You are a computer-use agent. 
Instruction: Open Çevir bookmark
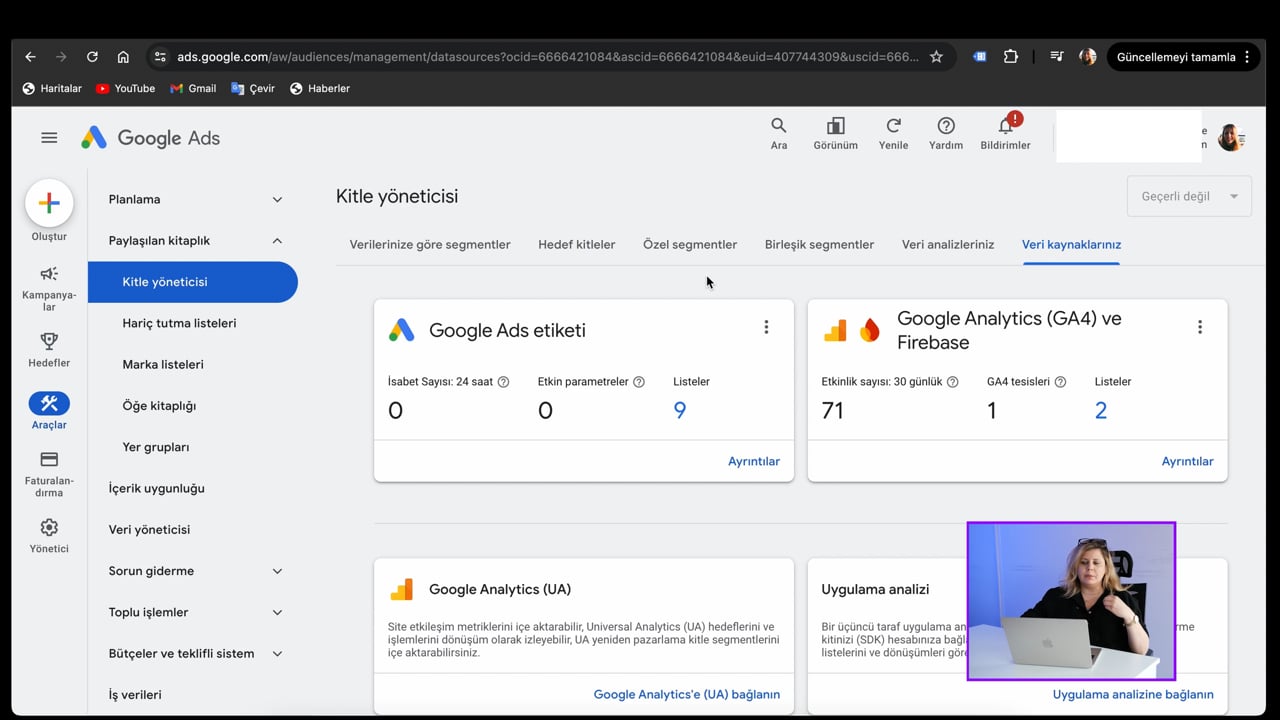pyautogui.click(x=252, y=88)
